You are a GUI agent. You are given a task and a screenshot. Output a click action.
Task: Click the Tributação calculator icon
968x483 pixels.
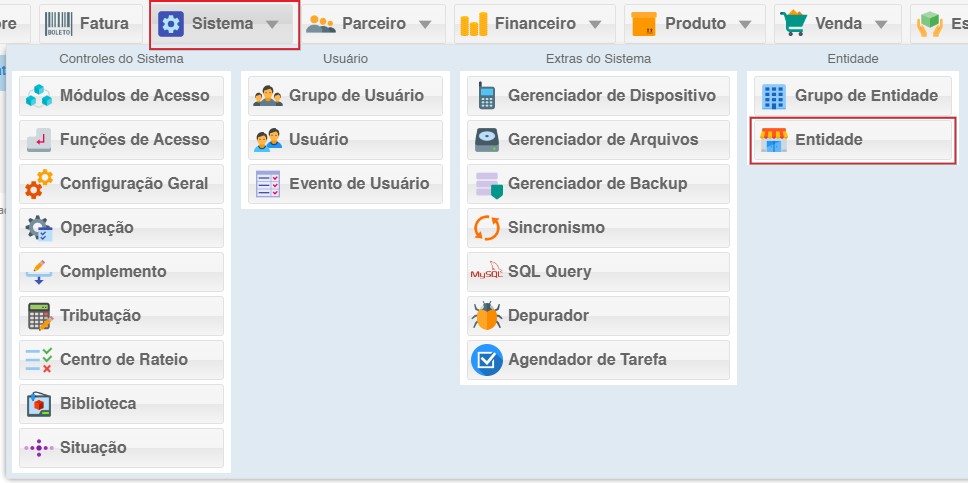pos(39,316)
